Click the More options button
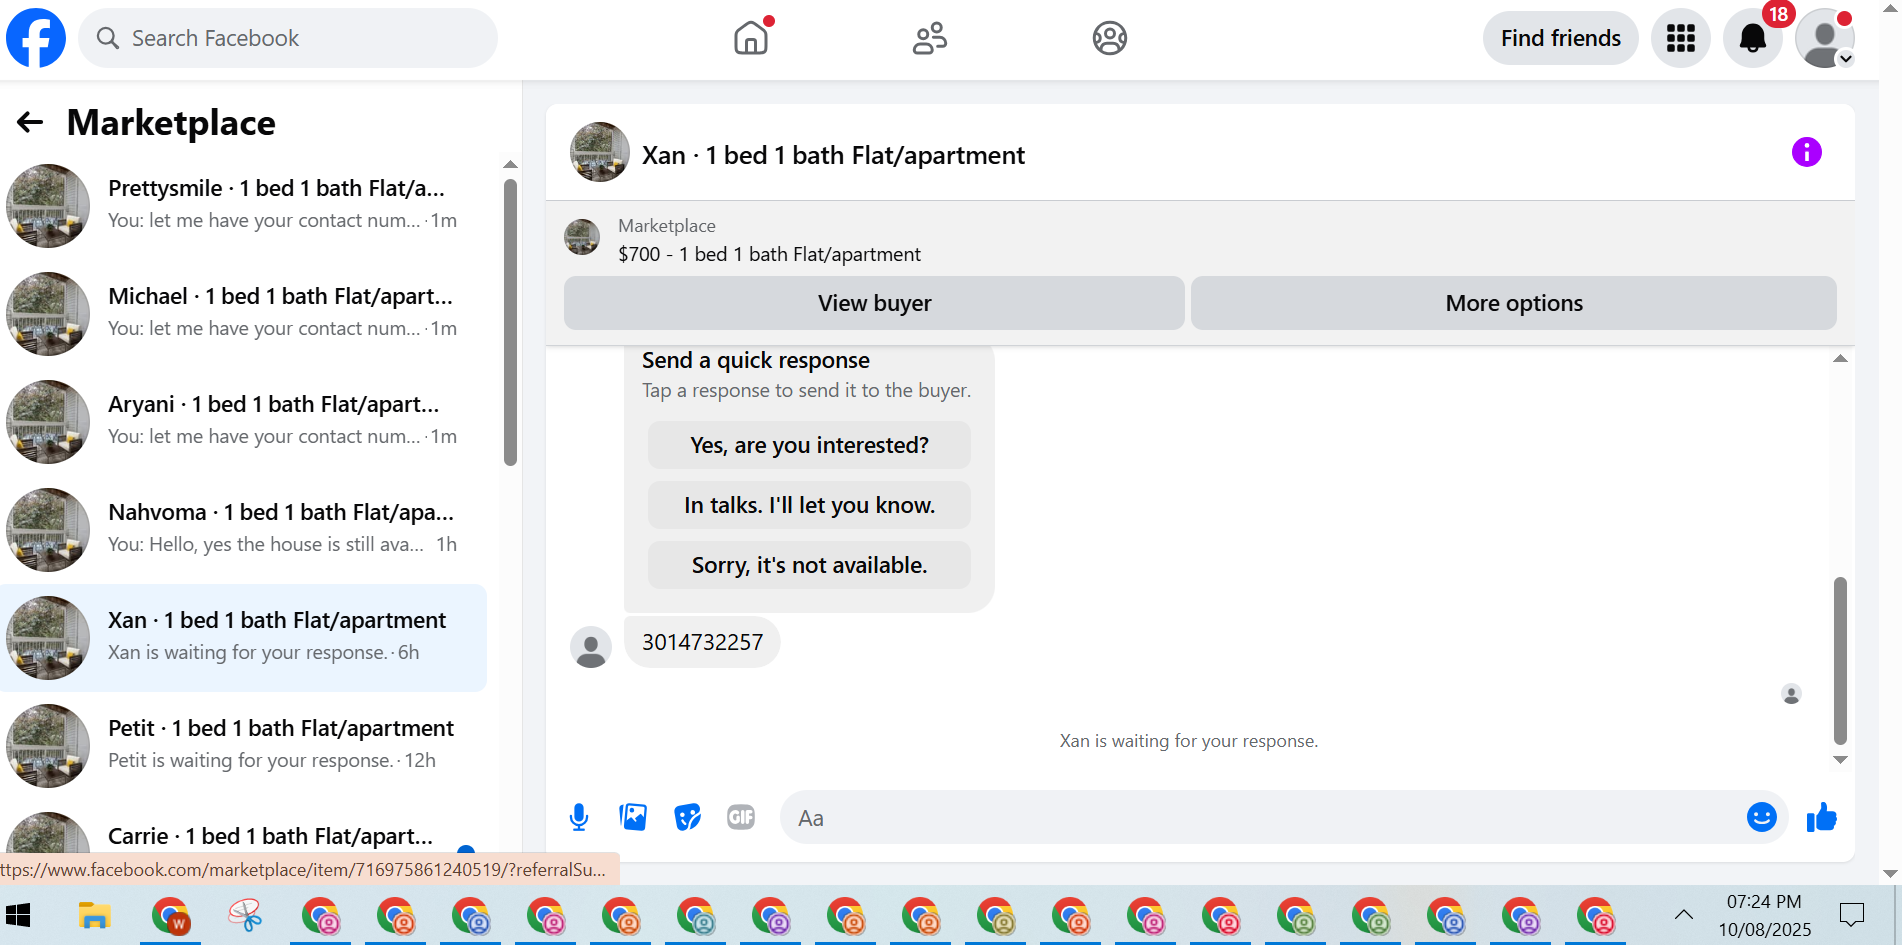 (1514, 303)
